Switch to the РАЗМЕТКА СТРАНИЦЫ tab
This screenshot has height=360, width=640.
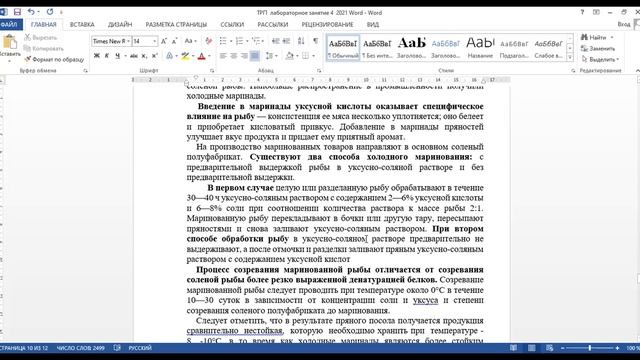click(x=176, y=24)
